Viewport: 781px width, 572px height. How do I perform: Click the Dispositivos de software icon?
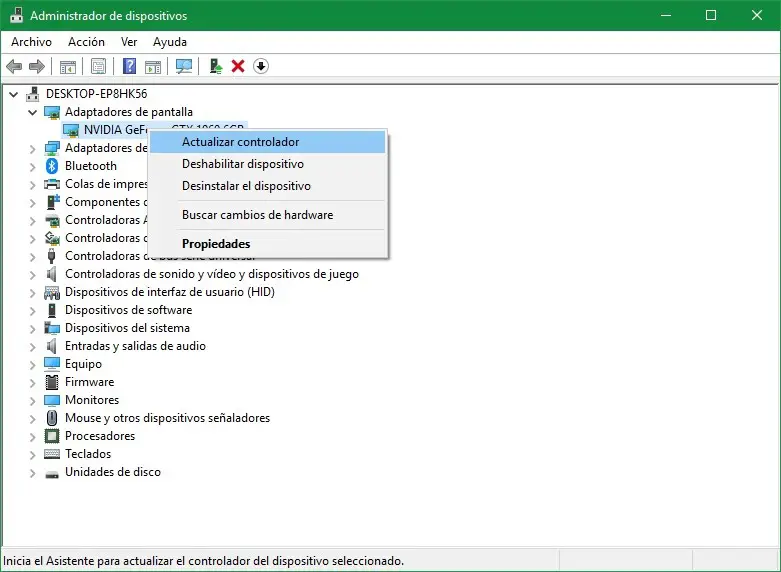pos(52,310)
